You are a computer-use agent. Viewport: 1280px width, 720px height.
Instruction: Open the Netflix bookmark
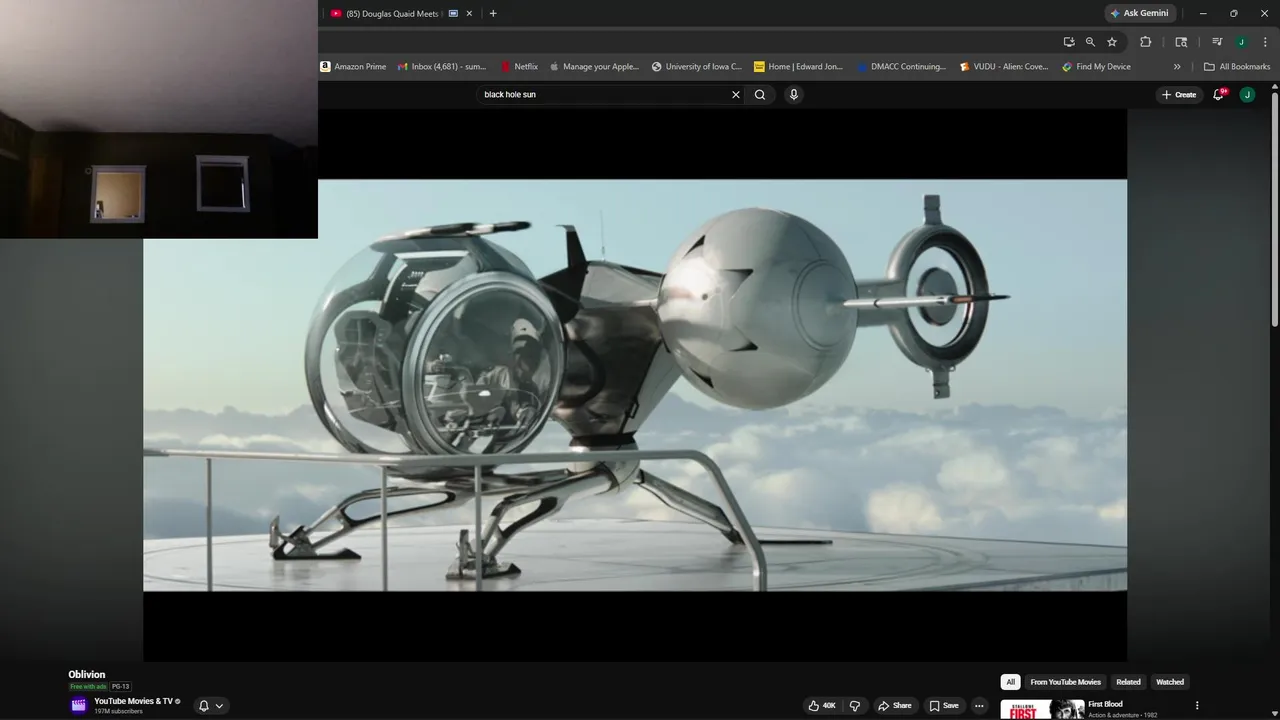(520, 67)
